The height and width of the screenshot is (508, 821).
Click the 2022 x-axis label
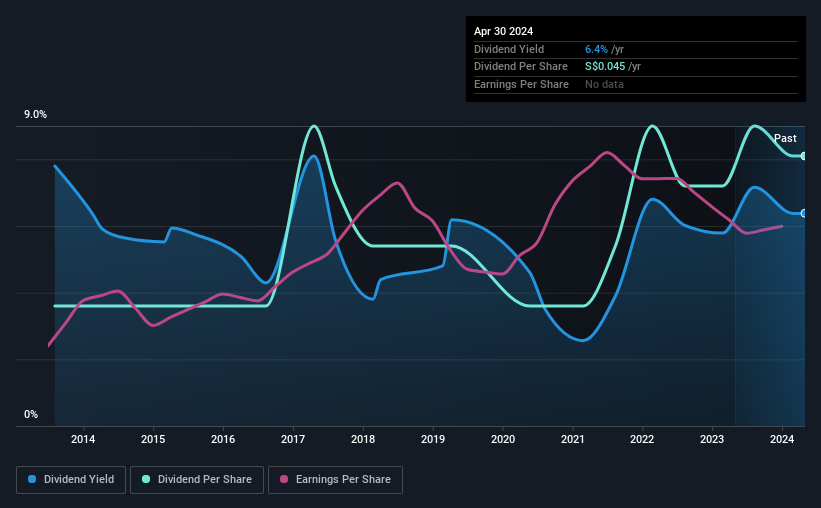[642, 439]
